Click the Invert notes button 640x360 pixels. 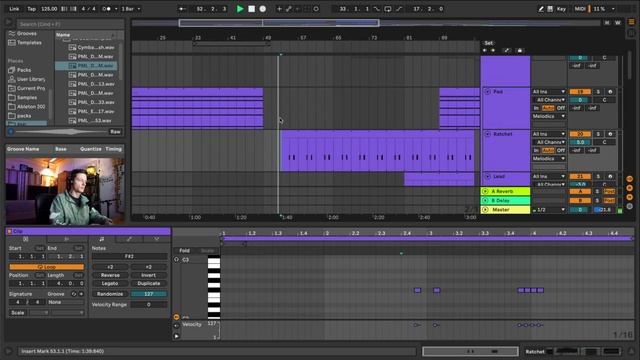tap(149, 275)
